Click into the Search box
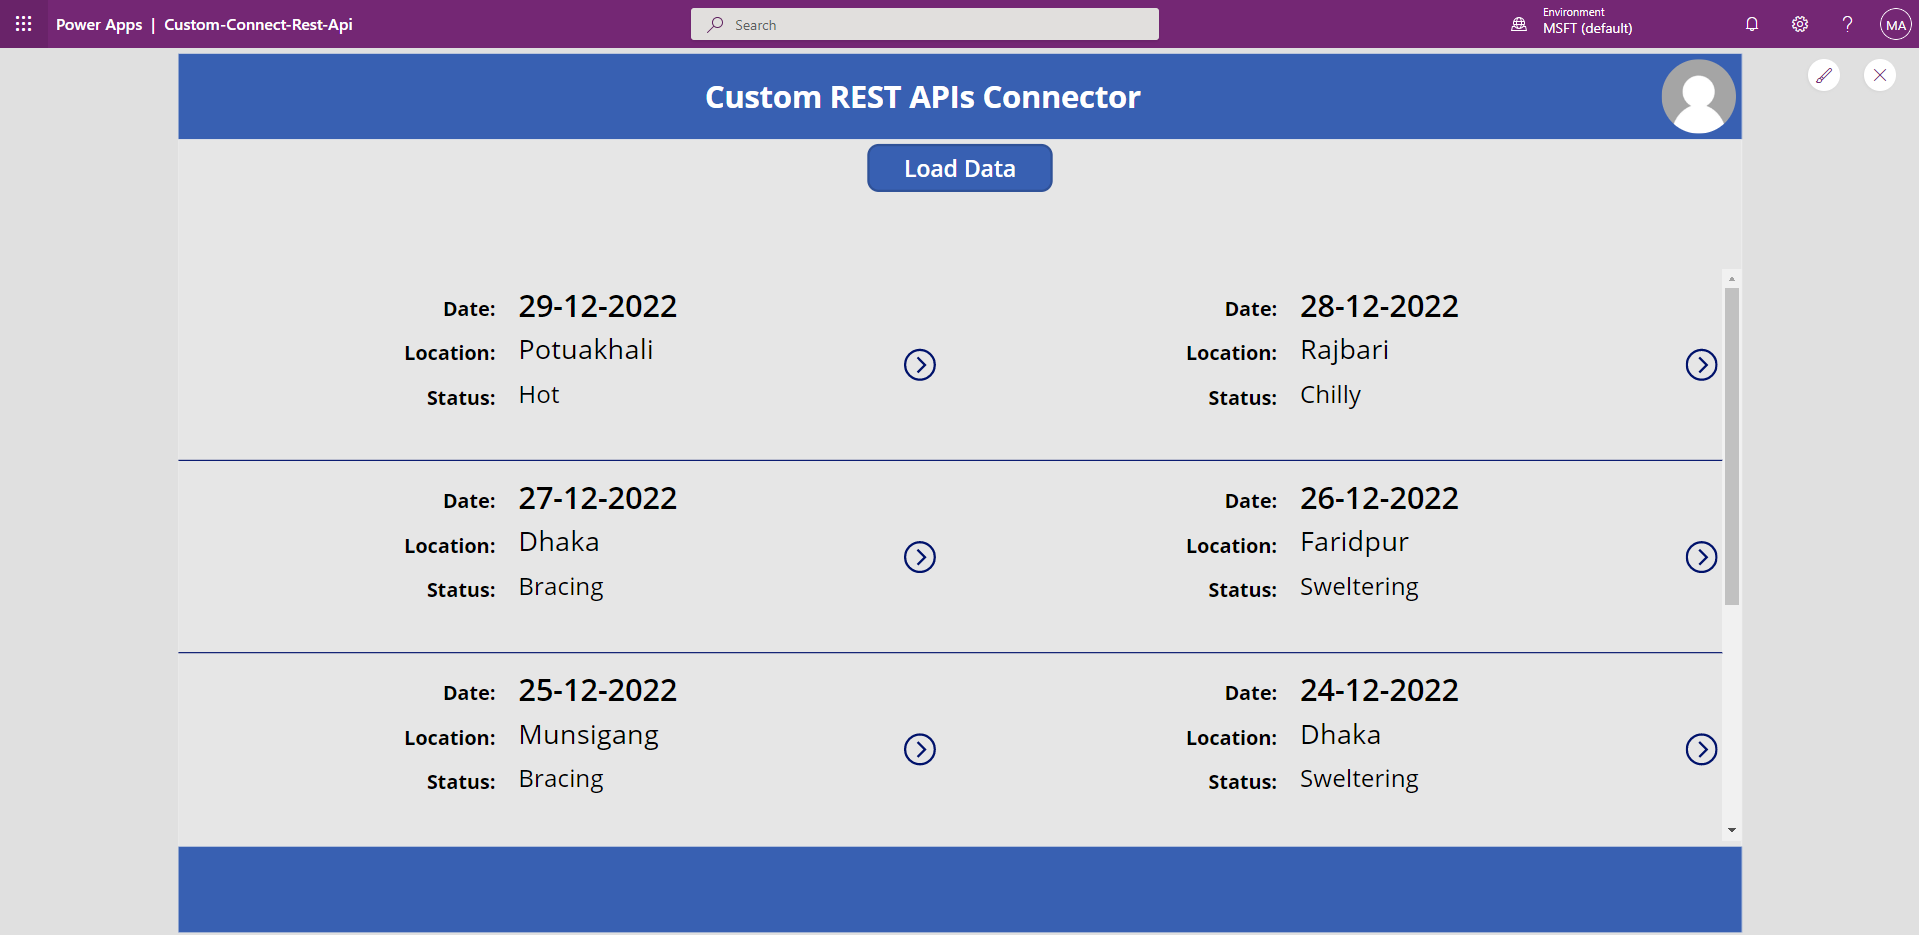Image resolution: width=1921 pixels, height=935 pixels. (925, 24)
